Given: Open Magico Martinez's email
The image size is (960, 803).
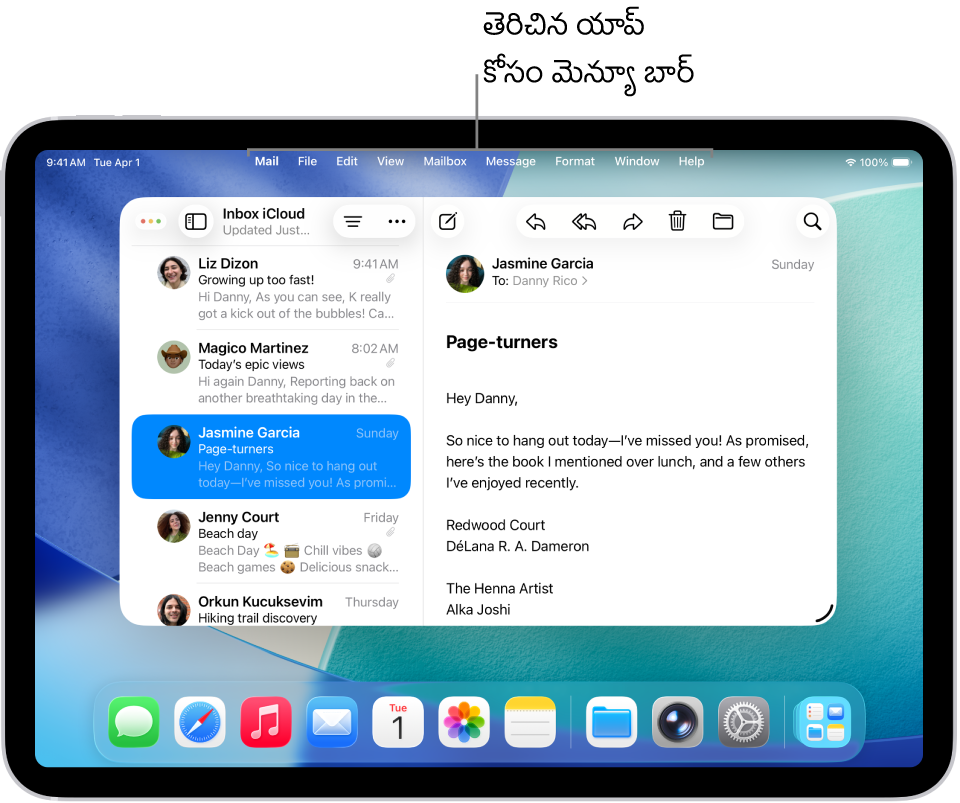Looking at the screenshot, I should pos(271,373).
